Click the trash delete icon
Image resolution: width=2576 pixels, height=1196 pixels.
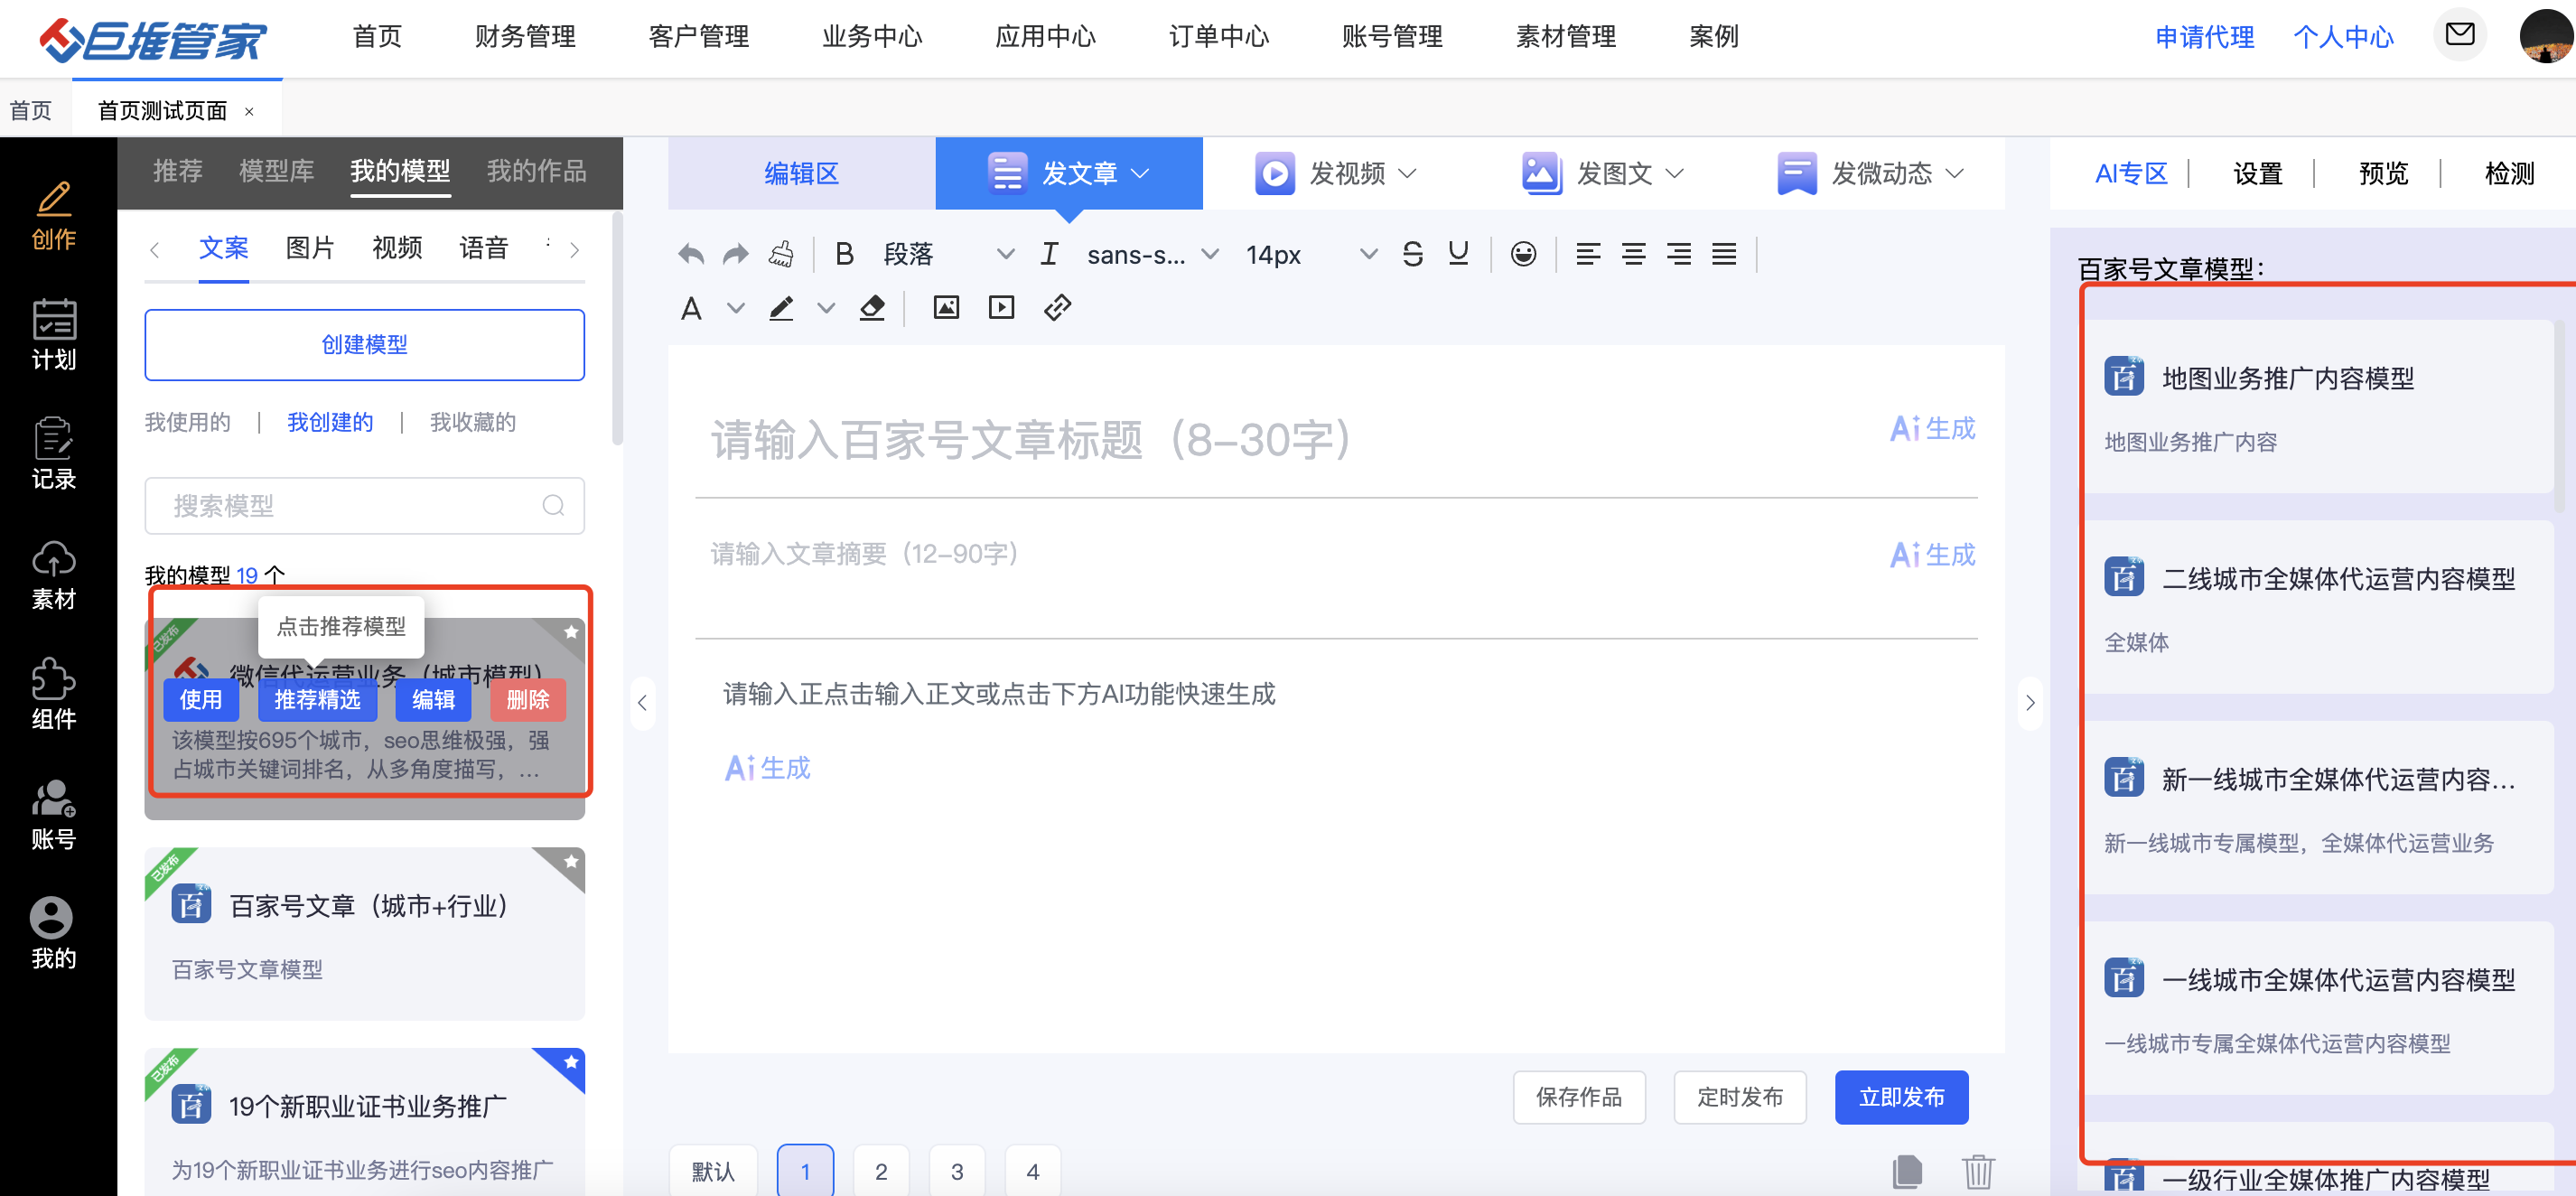point(1978,1171)
